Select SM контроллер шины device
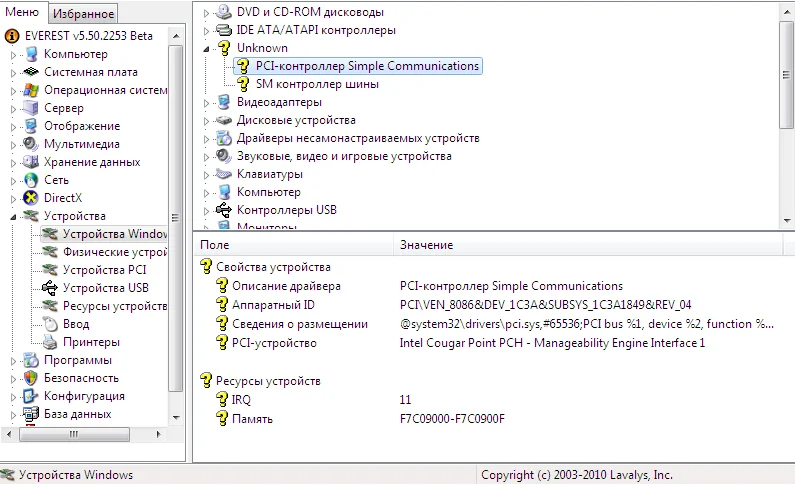 pos(317,84)
